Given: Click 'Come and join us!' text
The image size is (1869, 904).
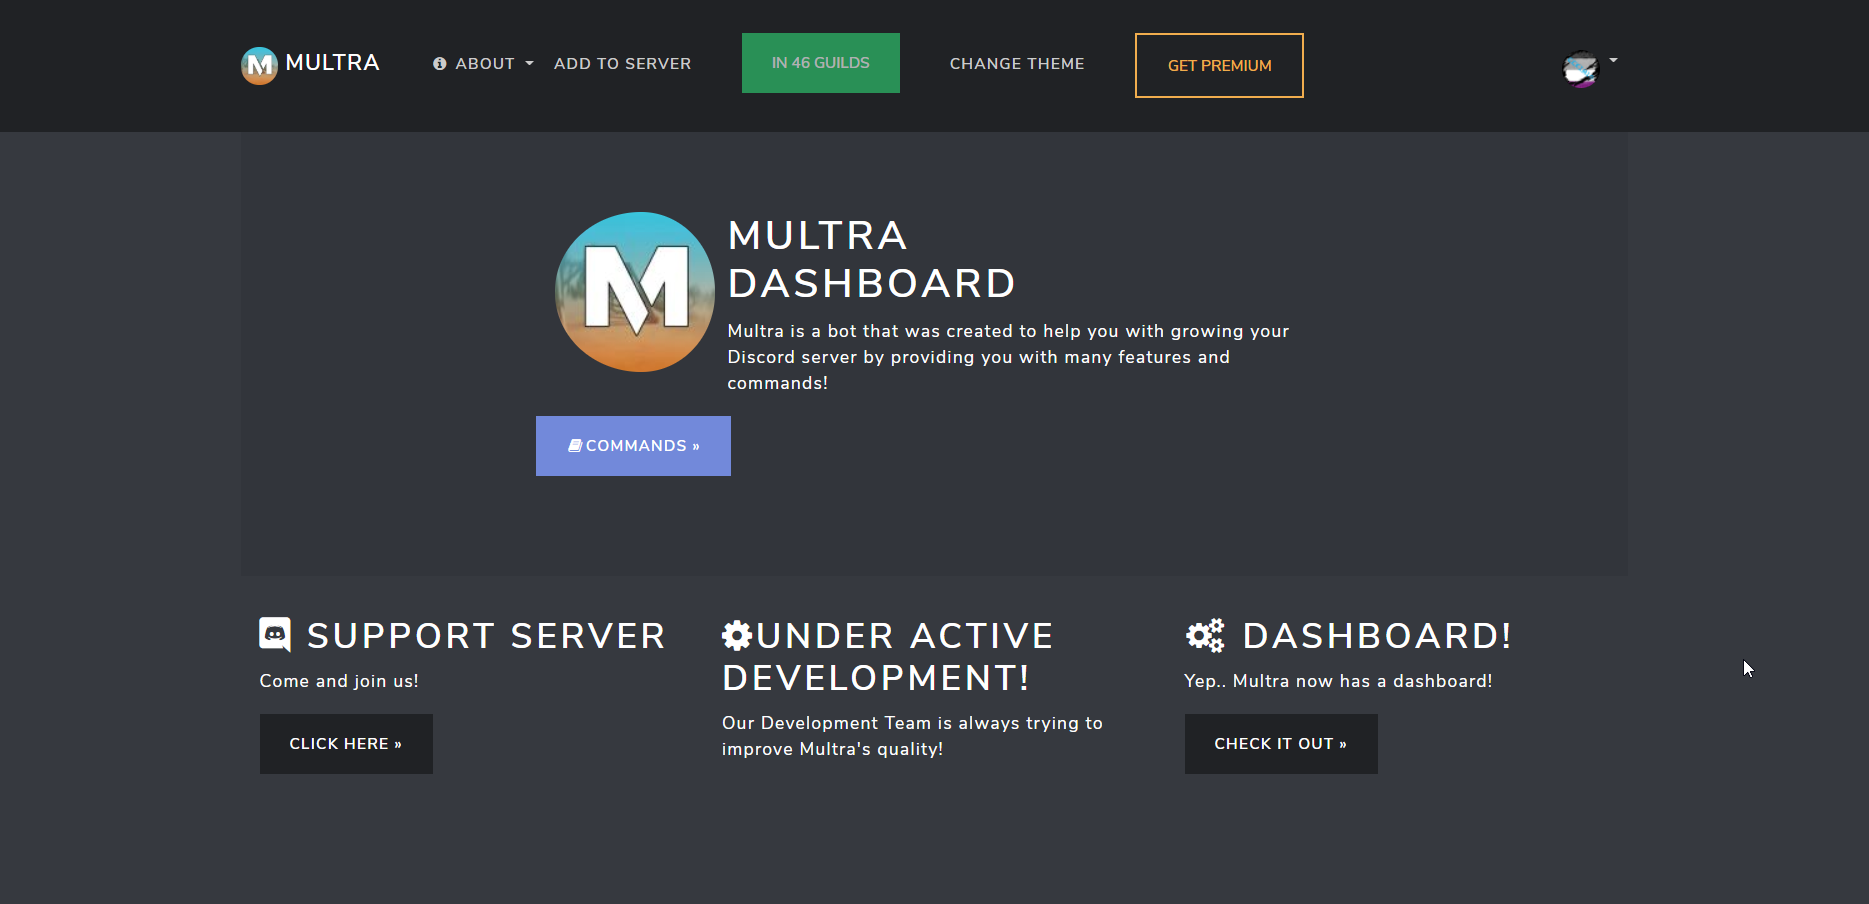Looking at the screenshot, I should click(339, 681).
